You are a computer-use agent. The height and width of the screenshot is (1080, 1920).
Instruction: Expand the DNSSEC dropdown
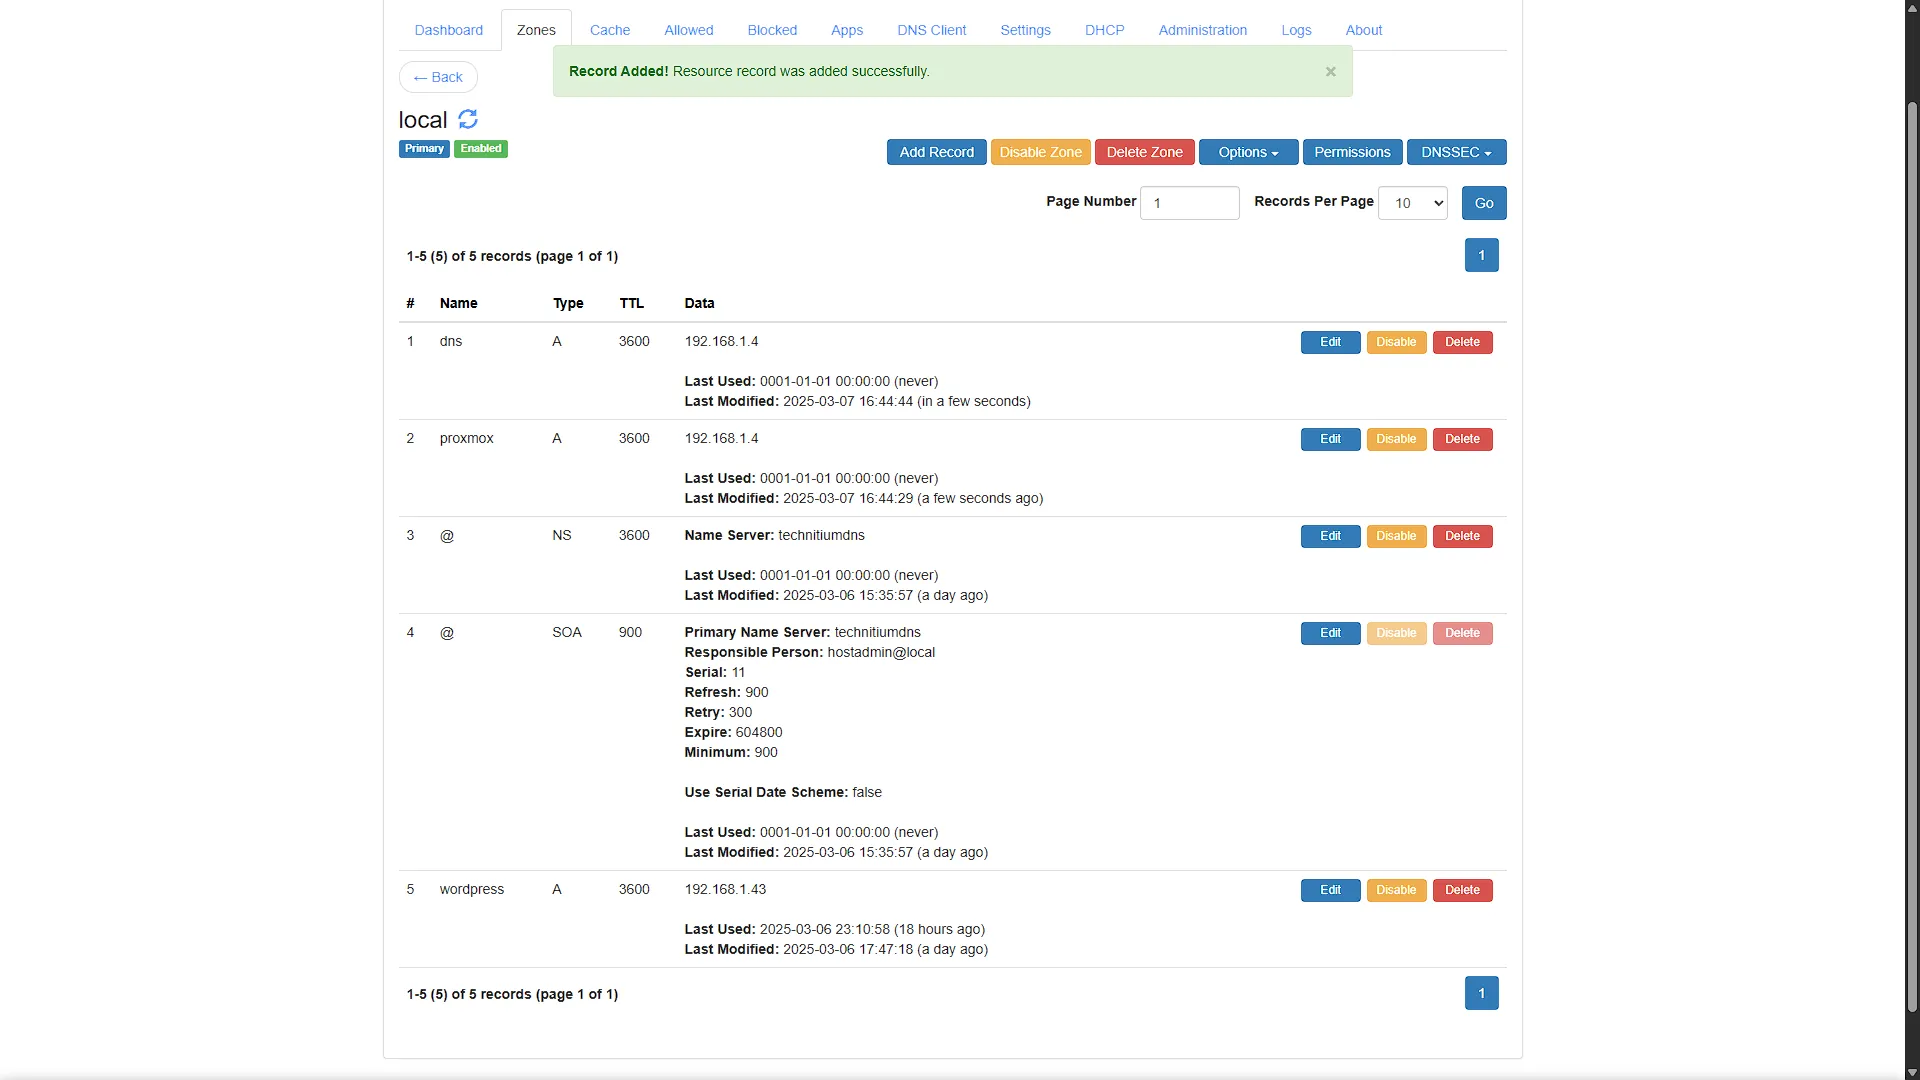(1457, 152)
